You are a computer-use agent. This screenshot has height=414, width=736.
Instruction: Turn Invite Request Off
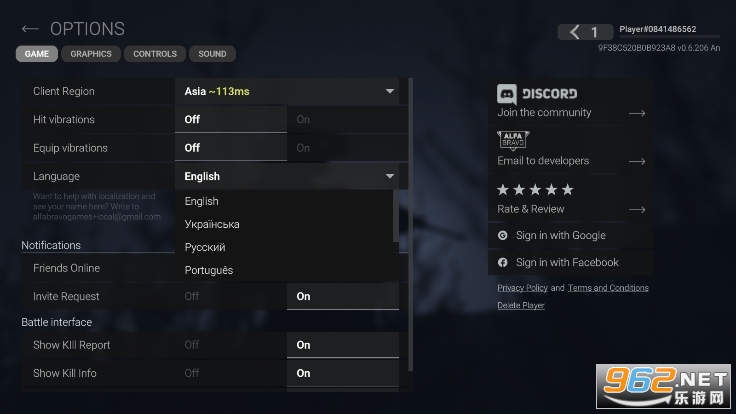coord(192,296)
